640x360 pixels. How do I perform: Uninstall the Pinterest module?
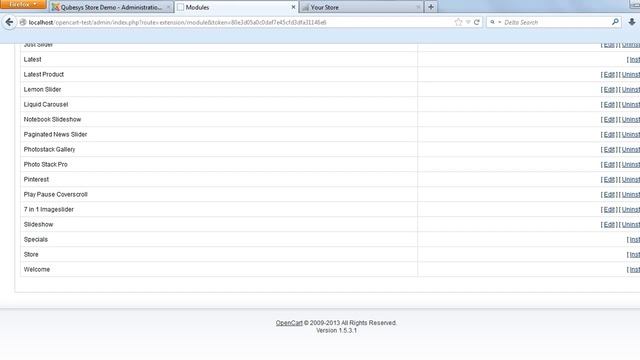[x=631, y=179]
